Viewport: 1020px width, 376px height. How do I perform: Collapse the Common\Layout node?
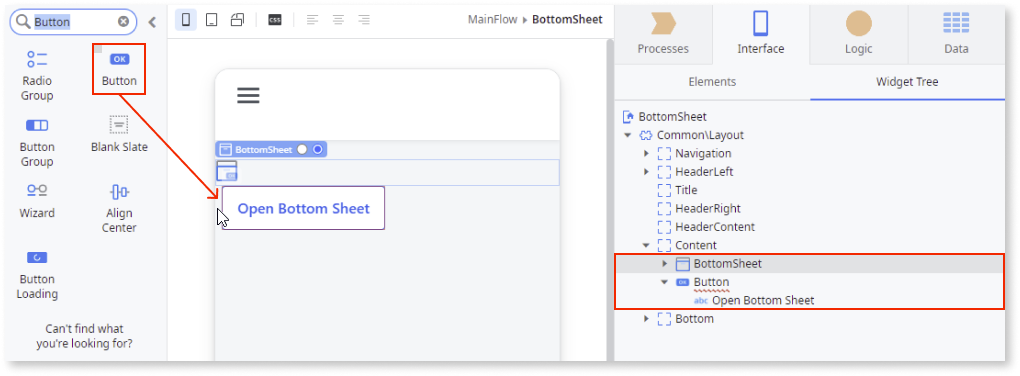tap(628, 135)
